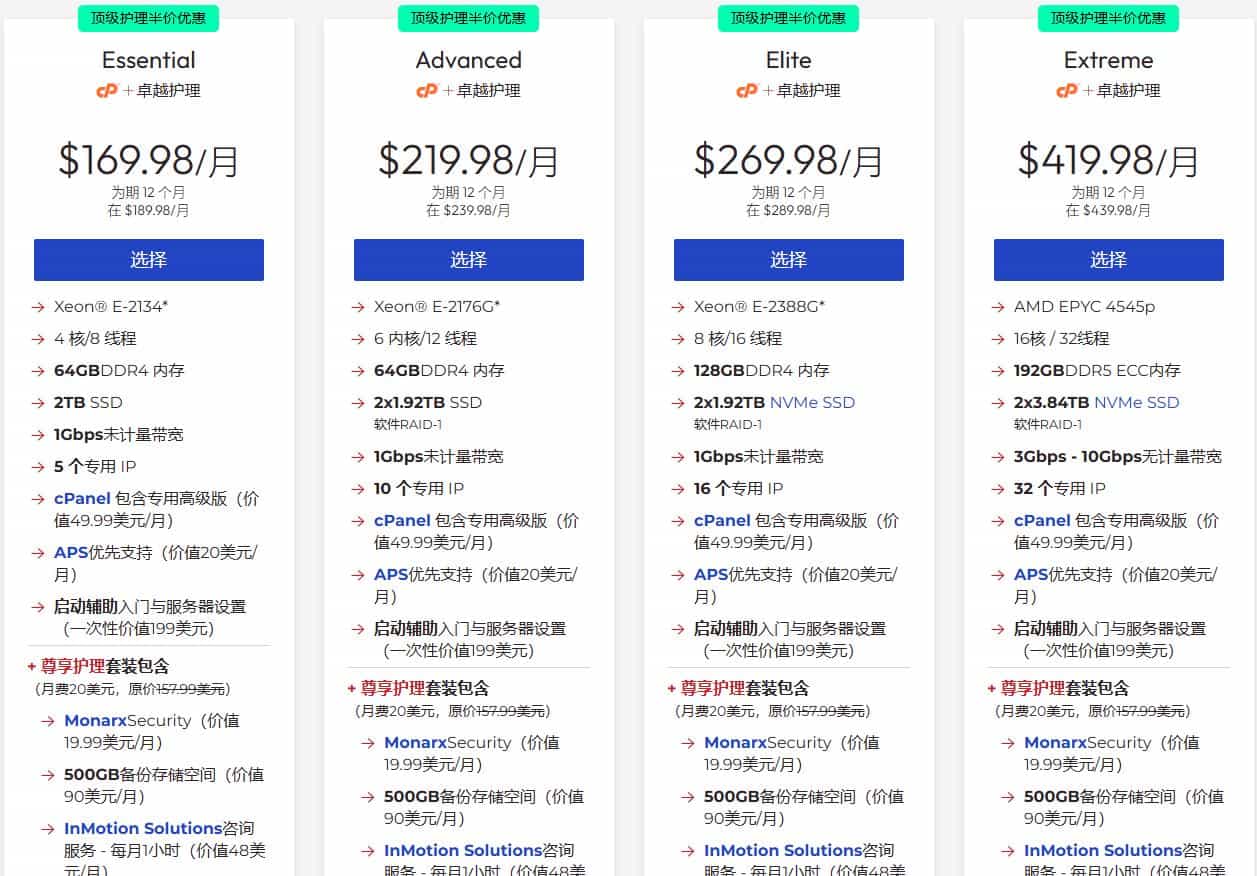The width and height of the screenshot is (1257, 876).
Task: Follow the InMotion Solutions link in Essential
Action: [143, 828]
